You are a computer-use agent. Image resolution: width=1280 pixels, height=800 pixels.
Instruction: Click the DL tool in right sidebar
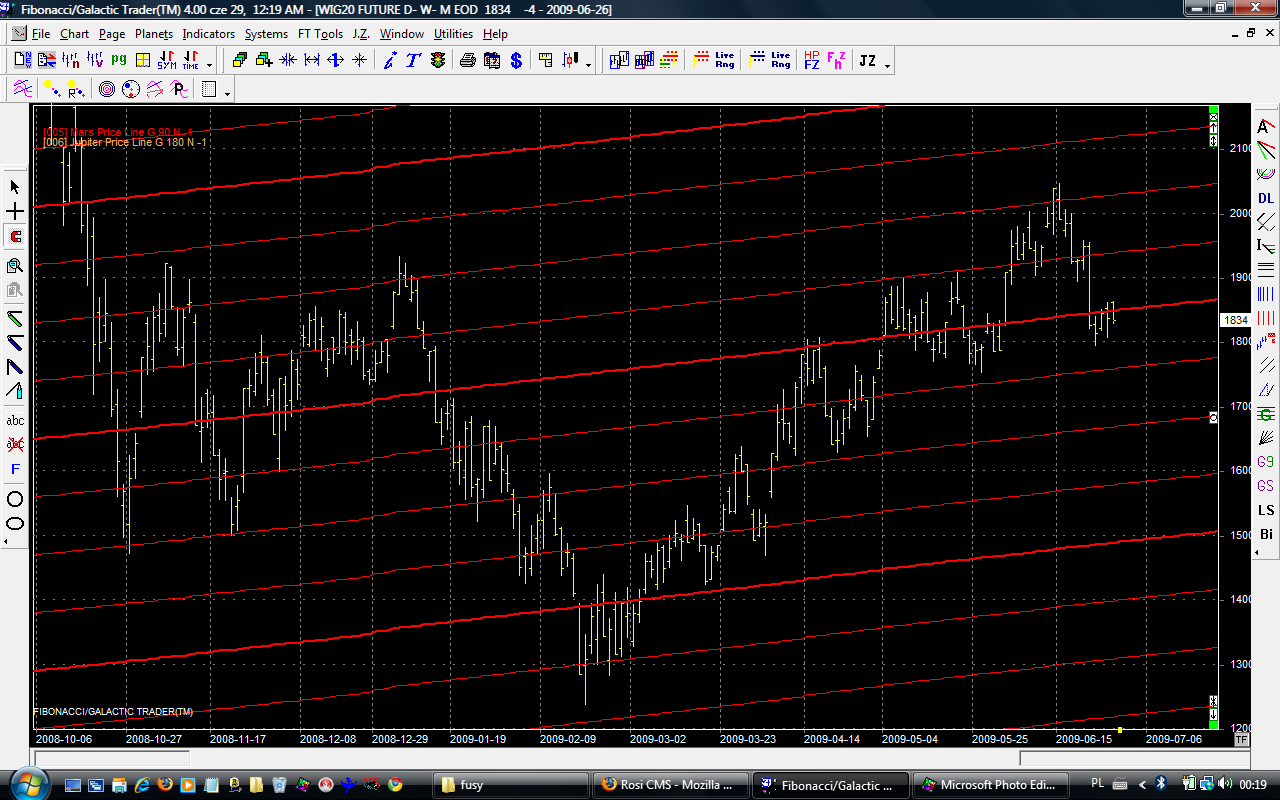pos(1266,198)
